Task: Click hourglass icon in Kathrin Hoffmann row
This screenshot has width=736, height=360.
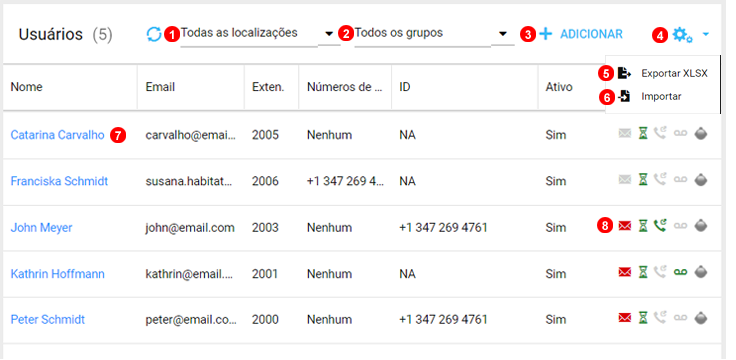Action: (643, 272)
